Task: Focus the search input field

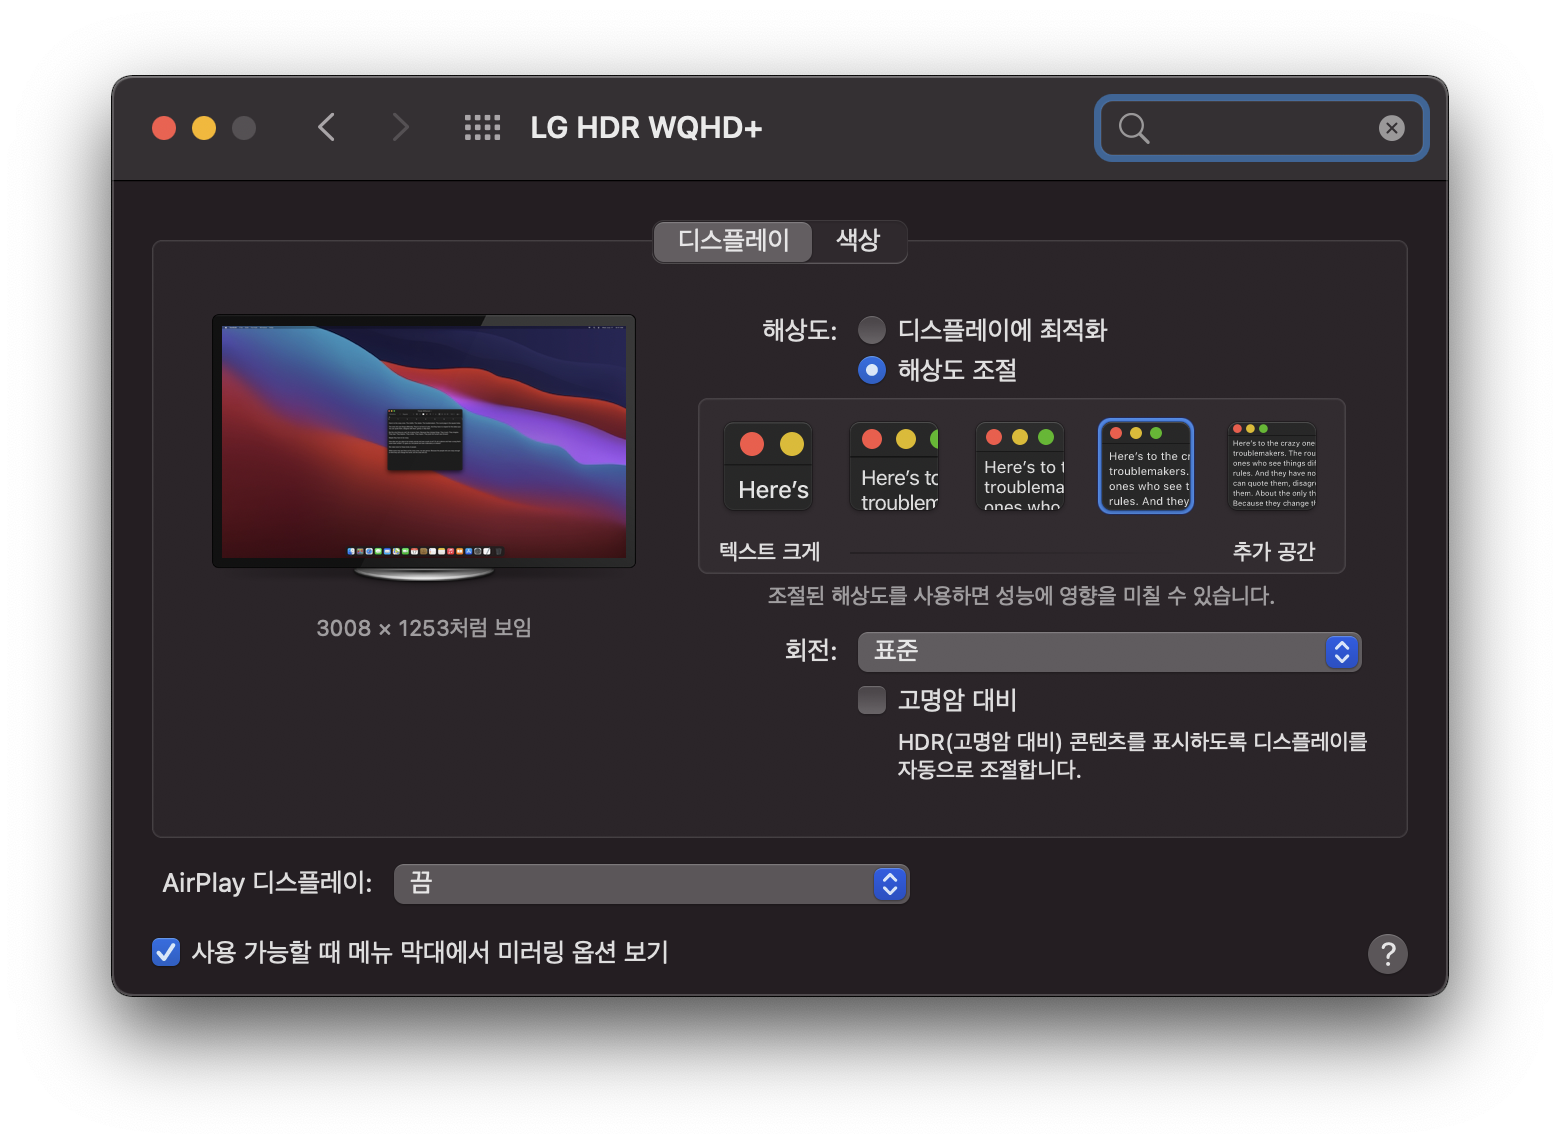Action: [1262, 128]
